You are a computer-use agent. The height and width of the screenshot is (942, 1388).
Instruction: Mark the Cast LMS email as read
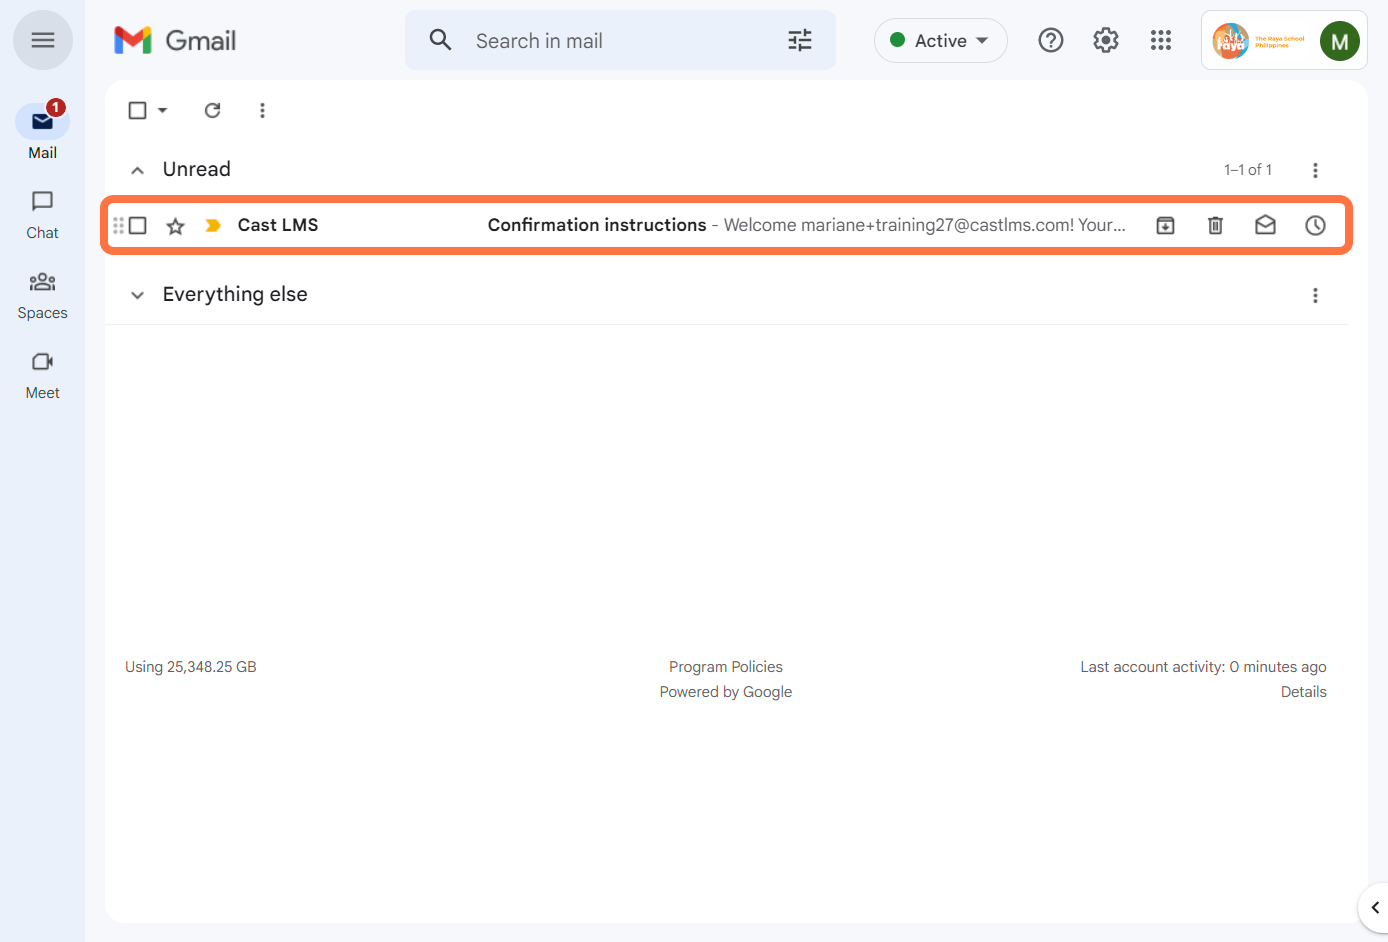(1265, 226)
